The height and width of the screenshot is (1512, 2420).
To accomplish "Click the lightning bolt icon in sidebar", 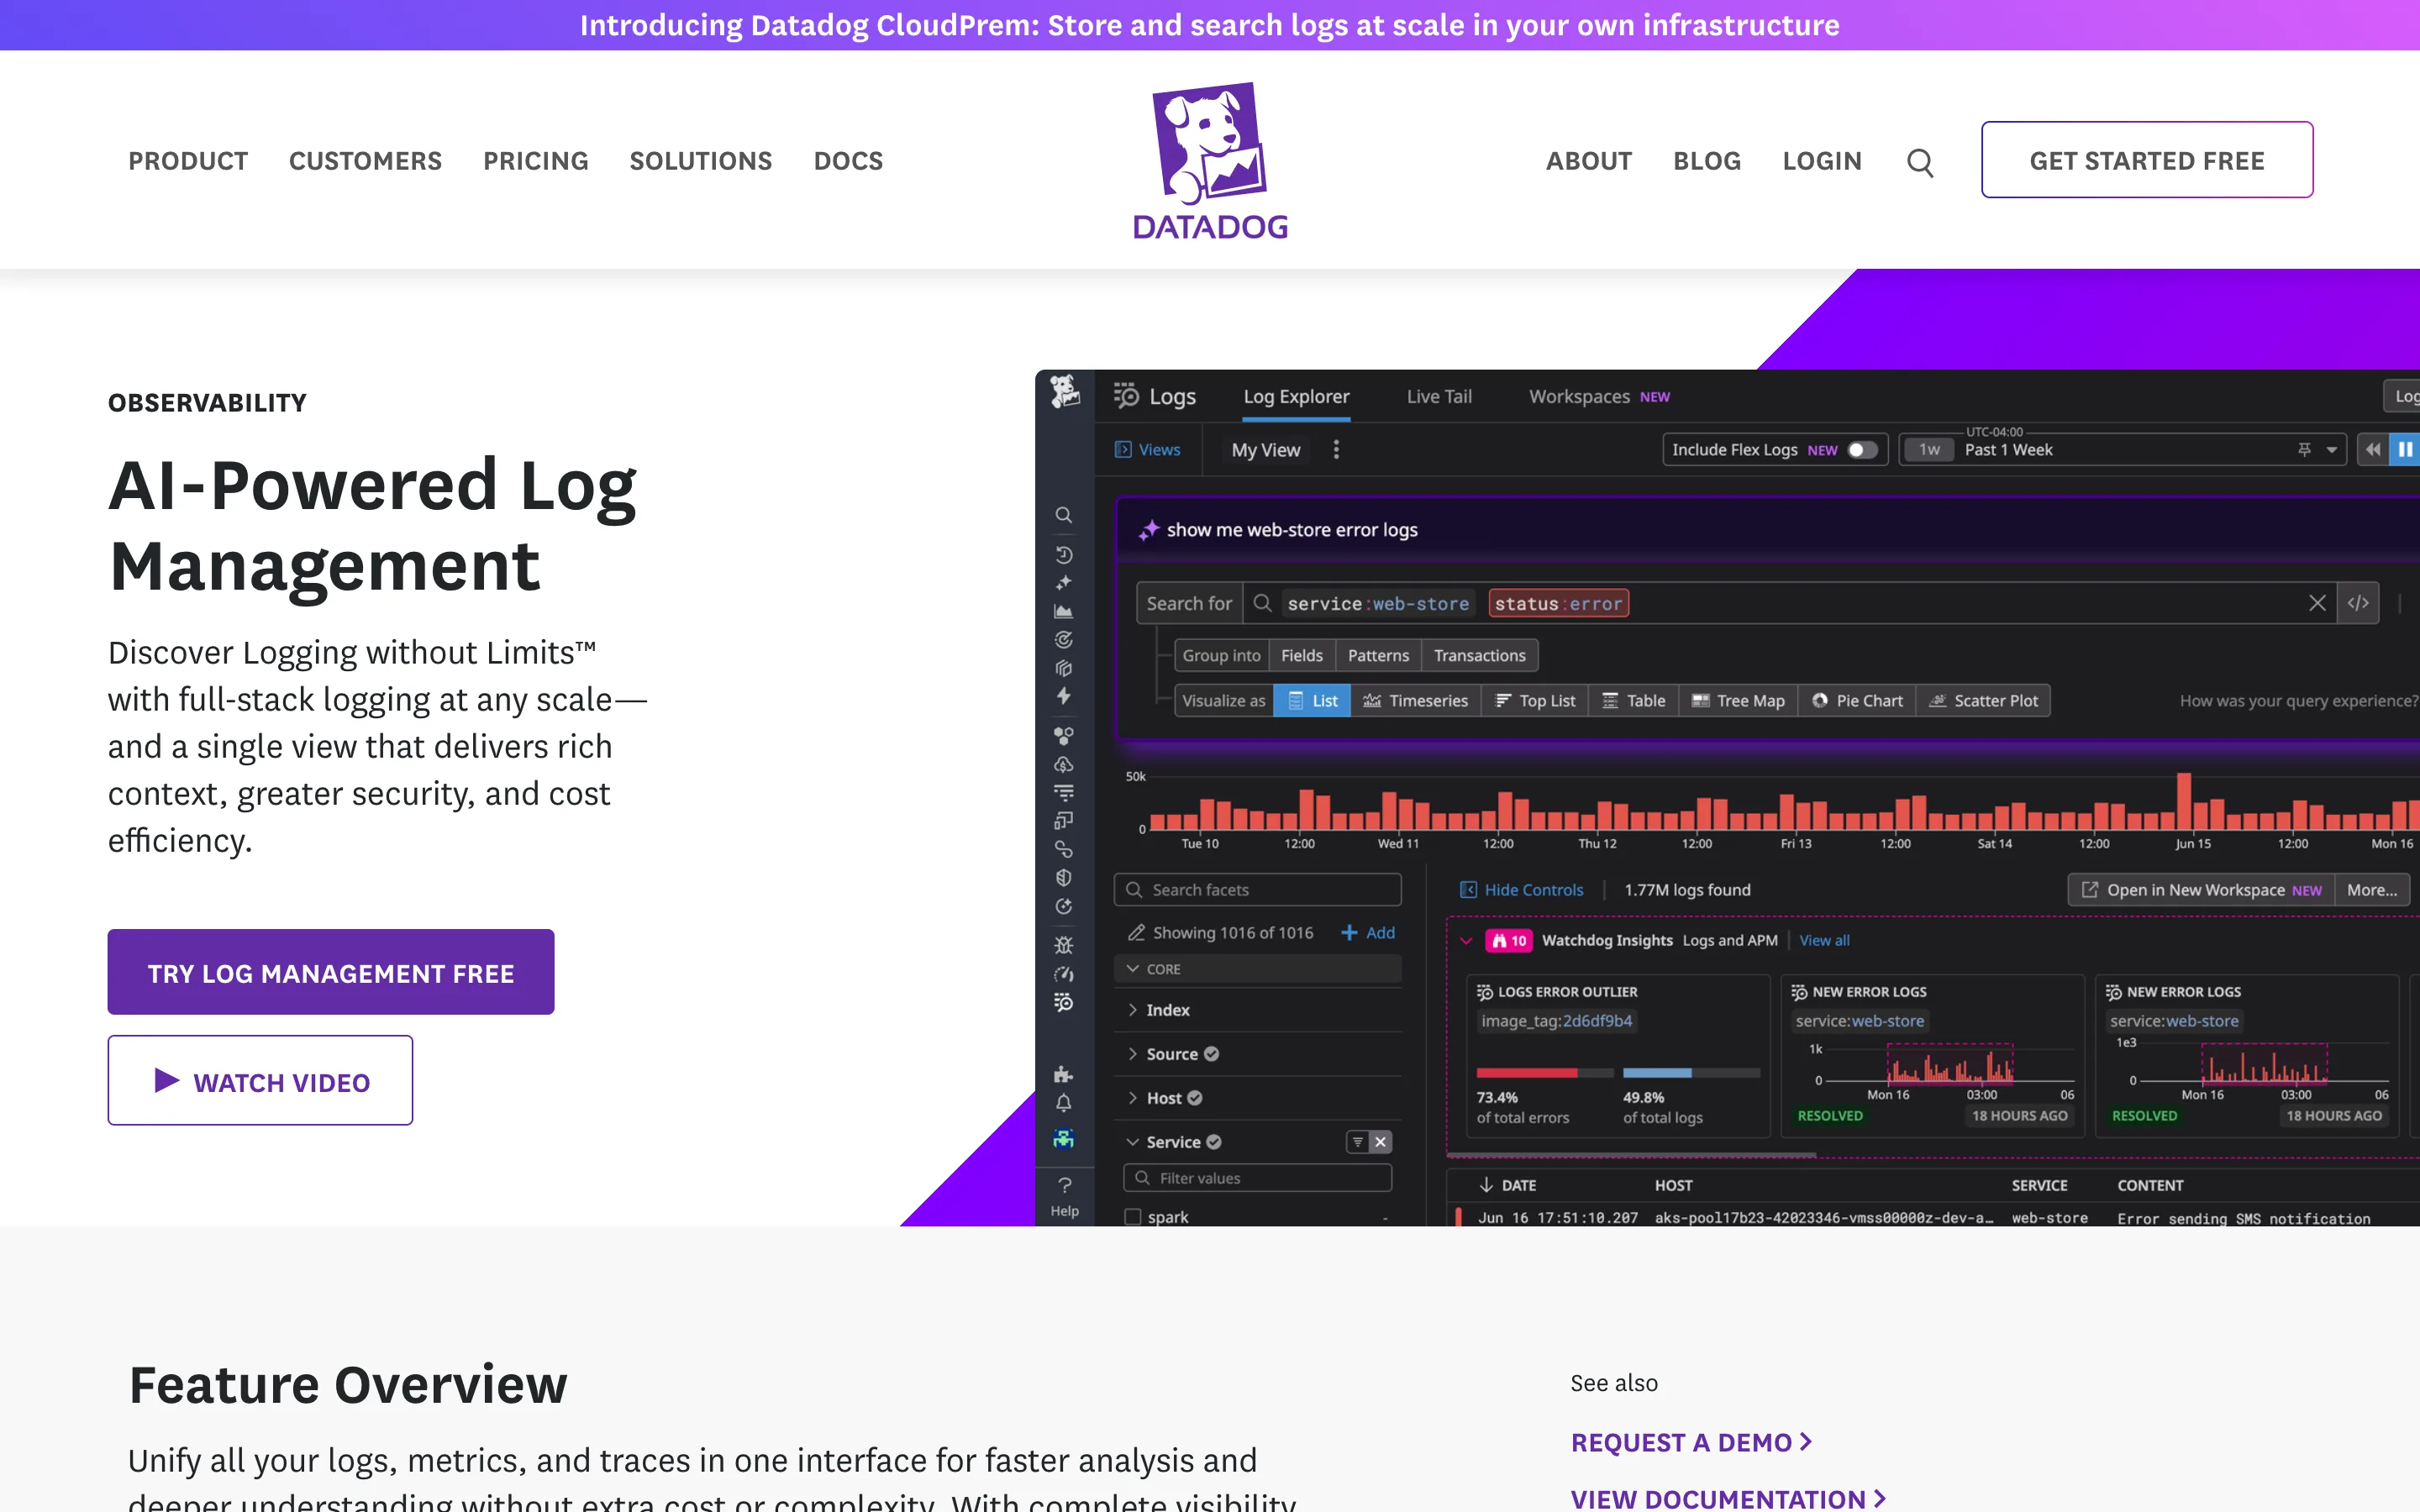I will (x=1064, y=696).
